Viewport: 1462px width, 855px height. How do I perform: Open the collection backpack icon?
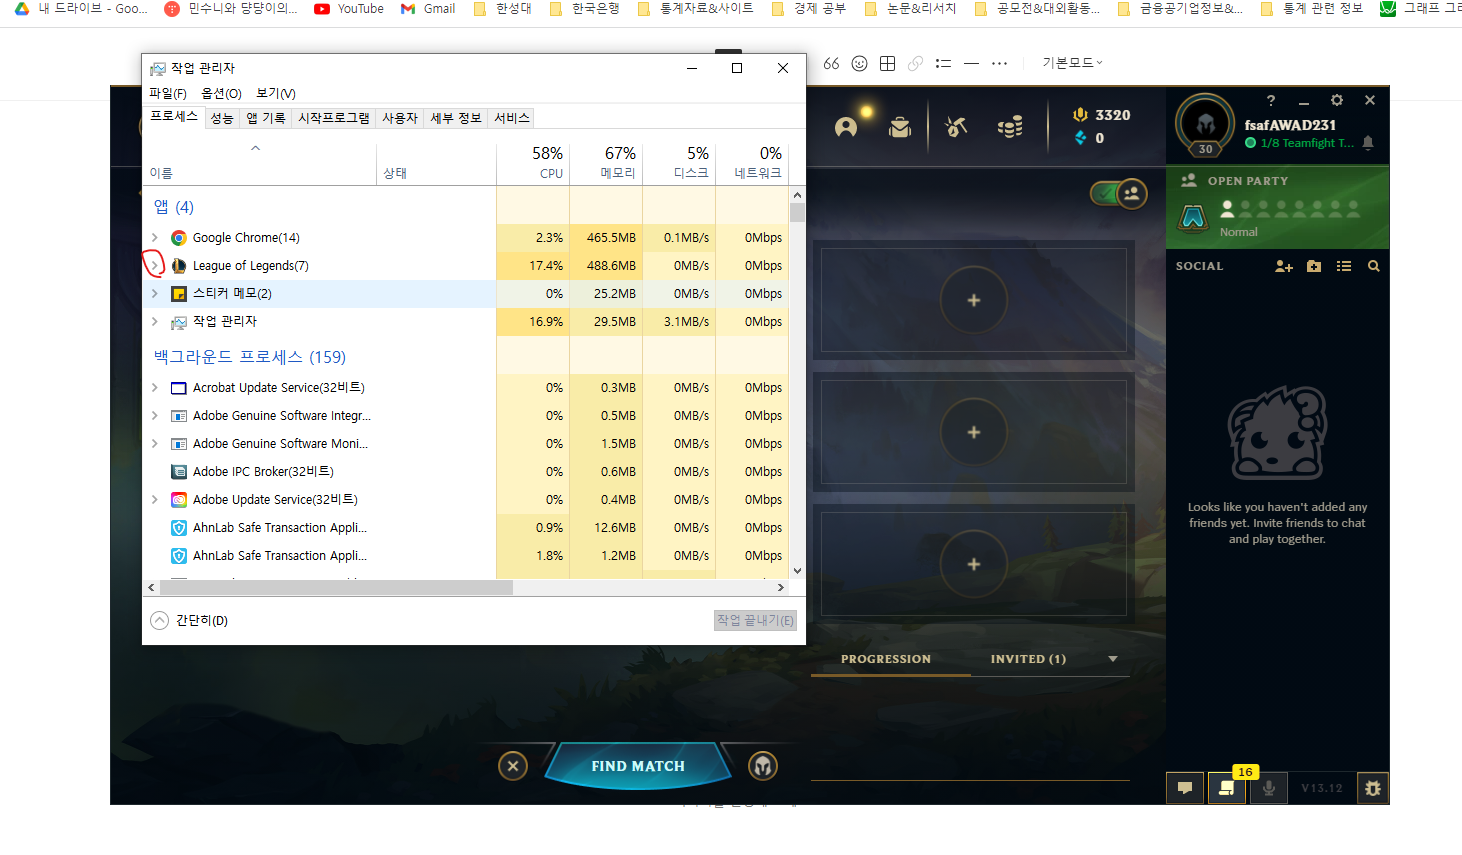pos(900,127)
